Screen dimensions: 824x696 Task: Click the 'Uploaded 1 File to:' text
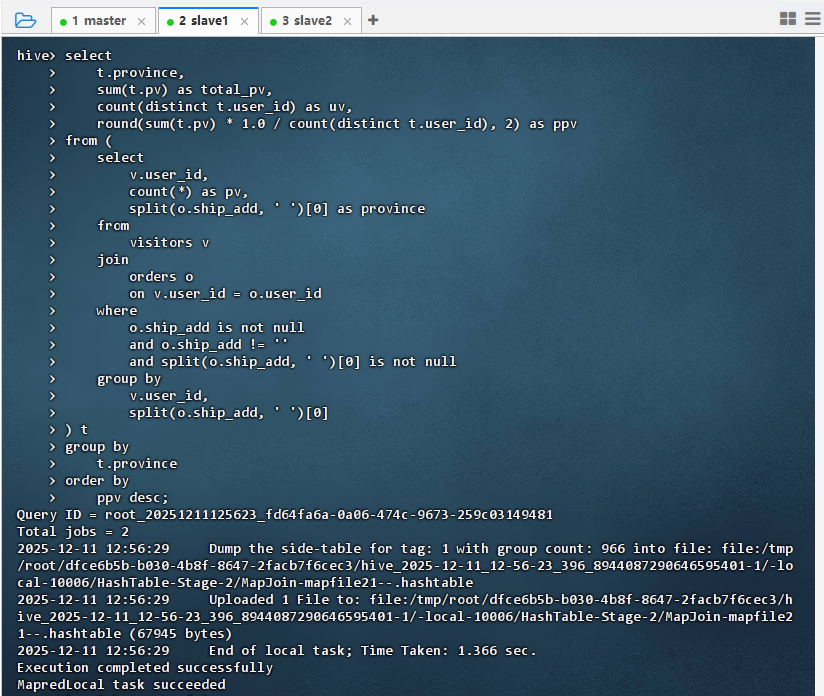pyautogui.click(x=285, y=600)
